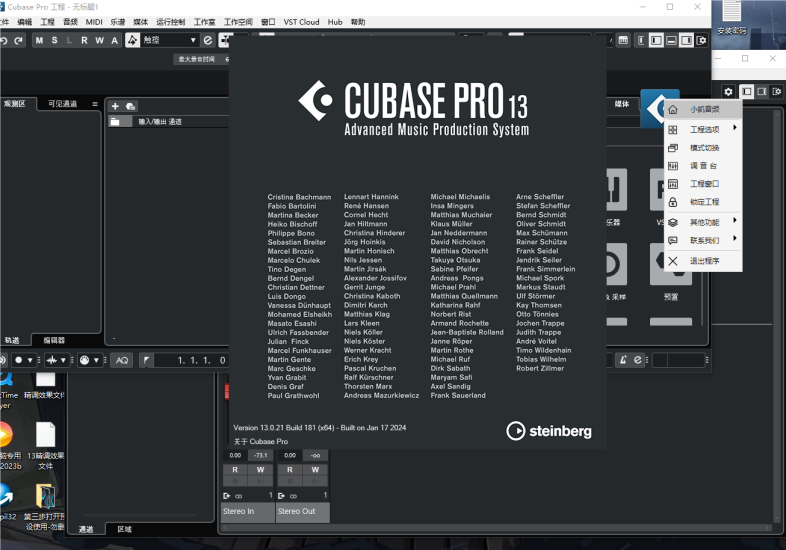The image size is (786, 550).
Task: Select 退出程序 in the popup menu
Action: click(x=703, y=261)
